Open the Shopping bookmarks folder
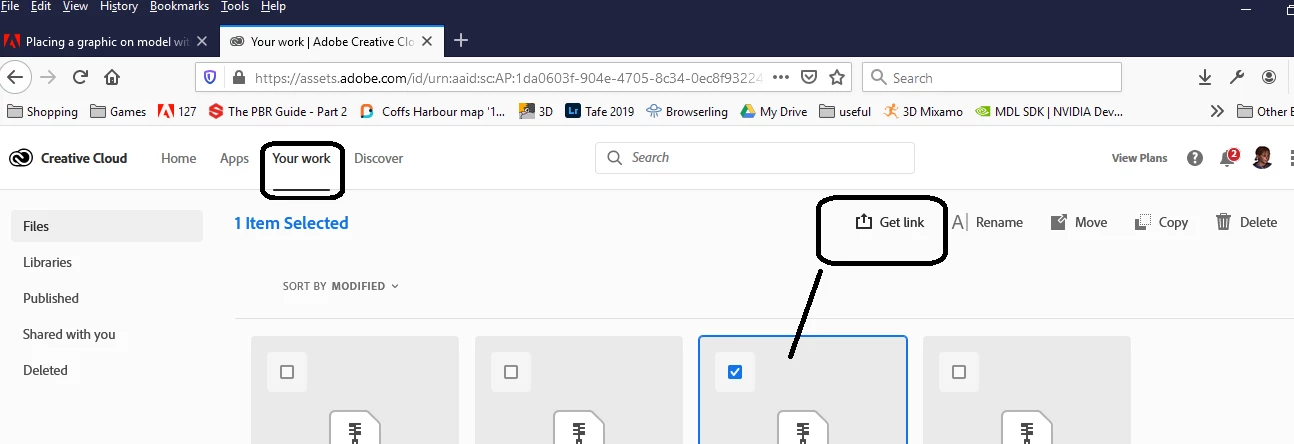1294x444 pixels. coord(42,111)
